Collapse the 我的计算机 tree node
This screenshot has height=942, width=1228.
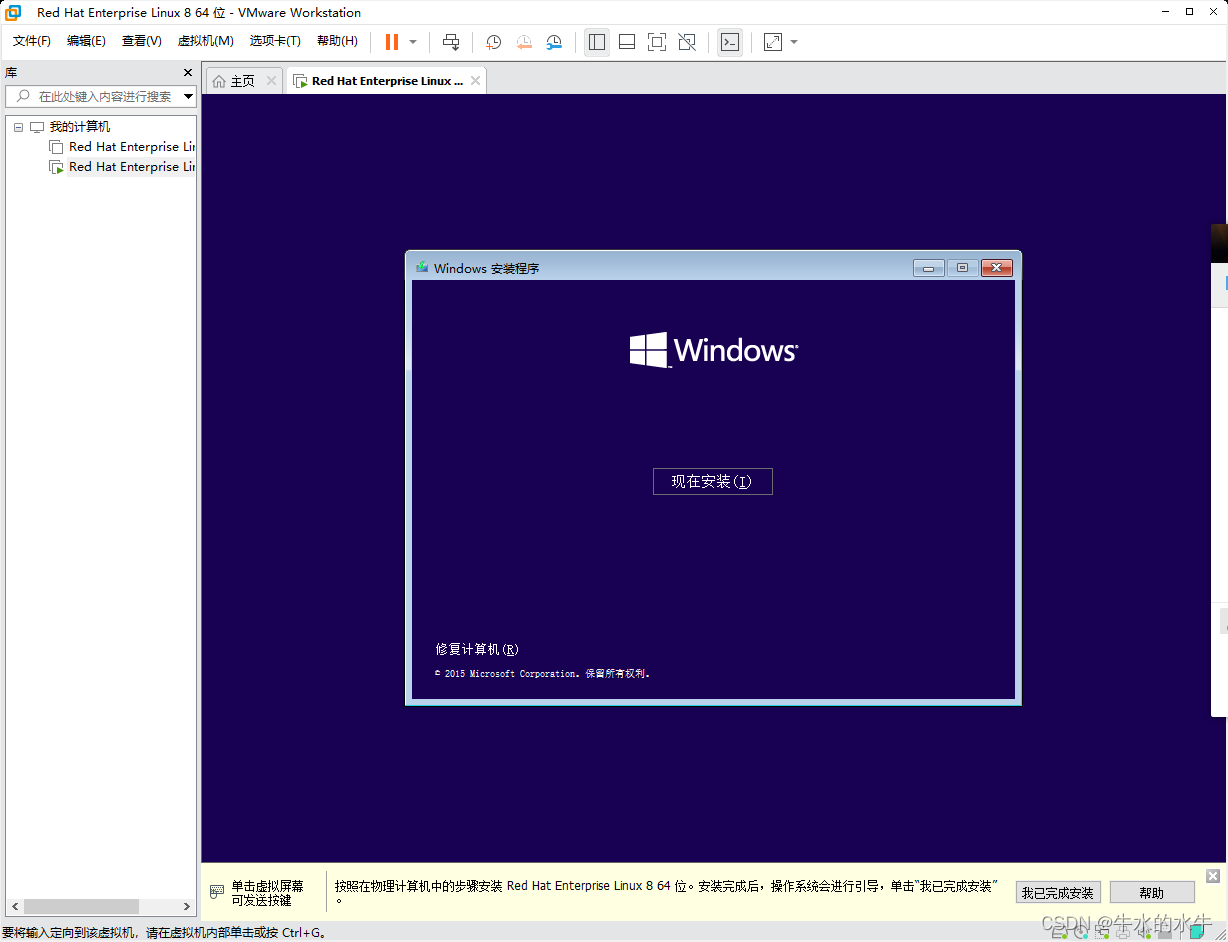coord(18,127)
